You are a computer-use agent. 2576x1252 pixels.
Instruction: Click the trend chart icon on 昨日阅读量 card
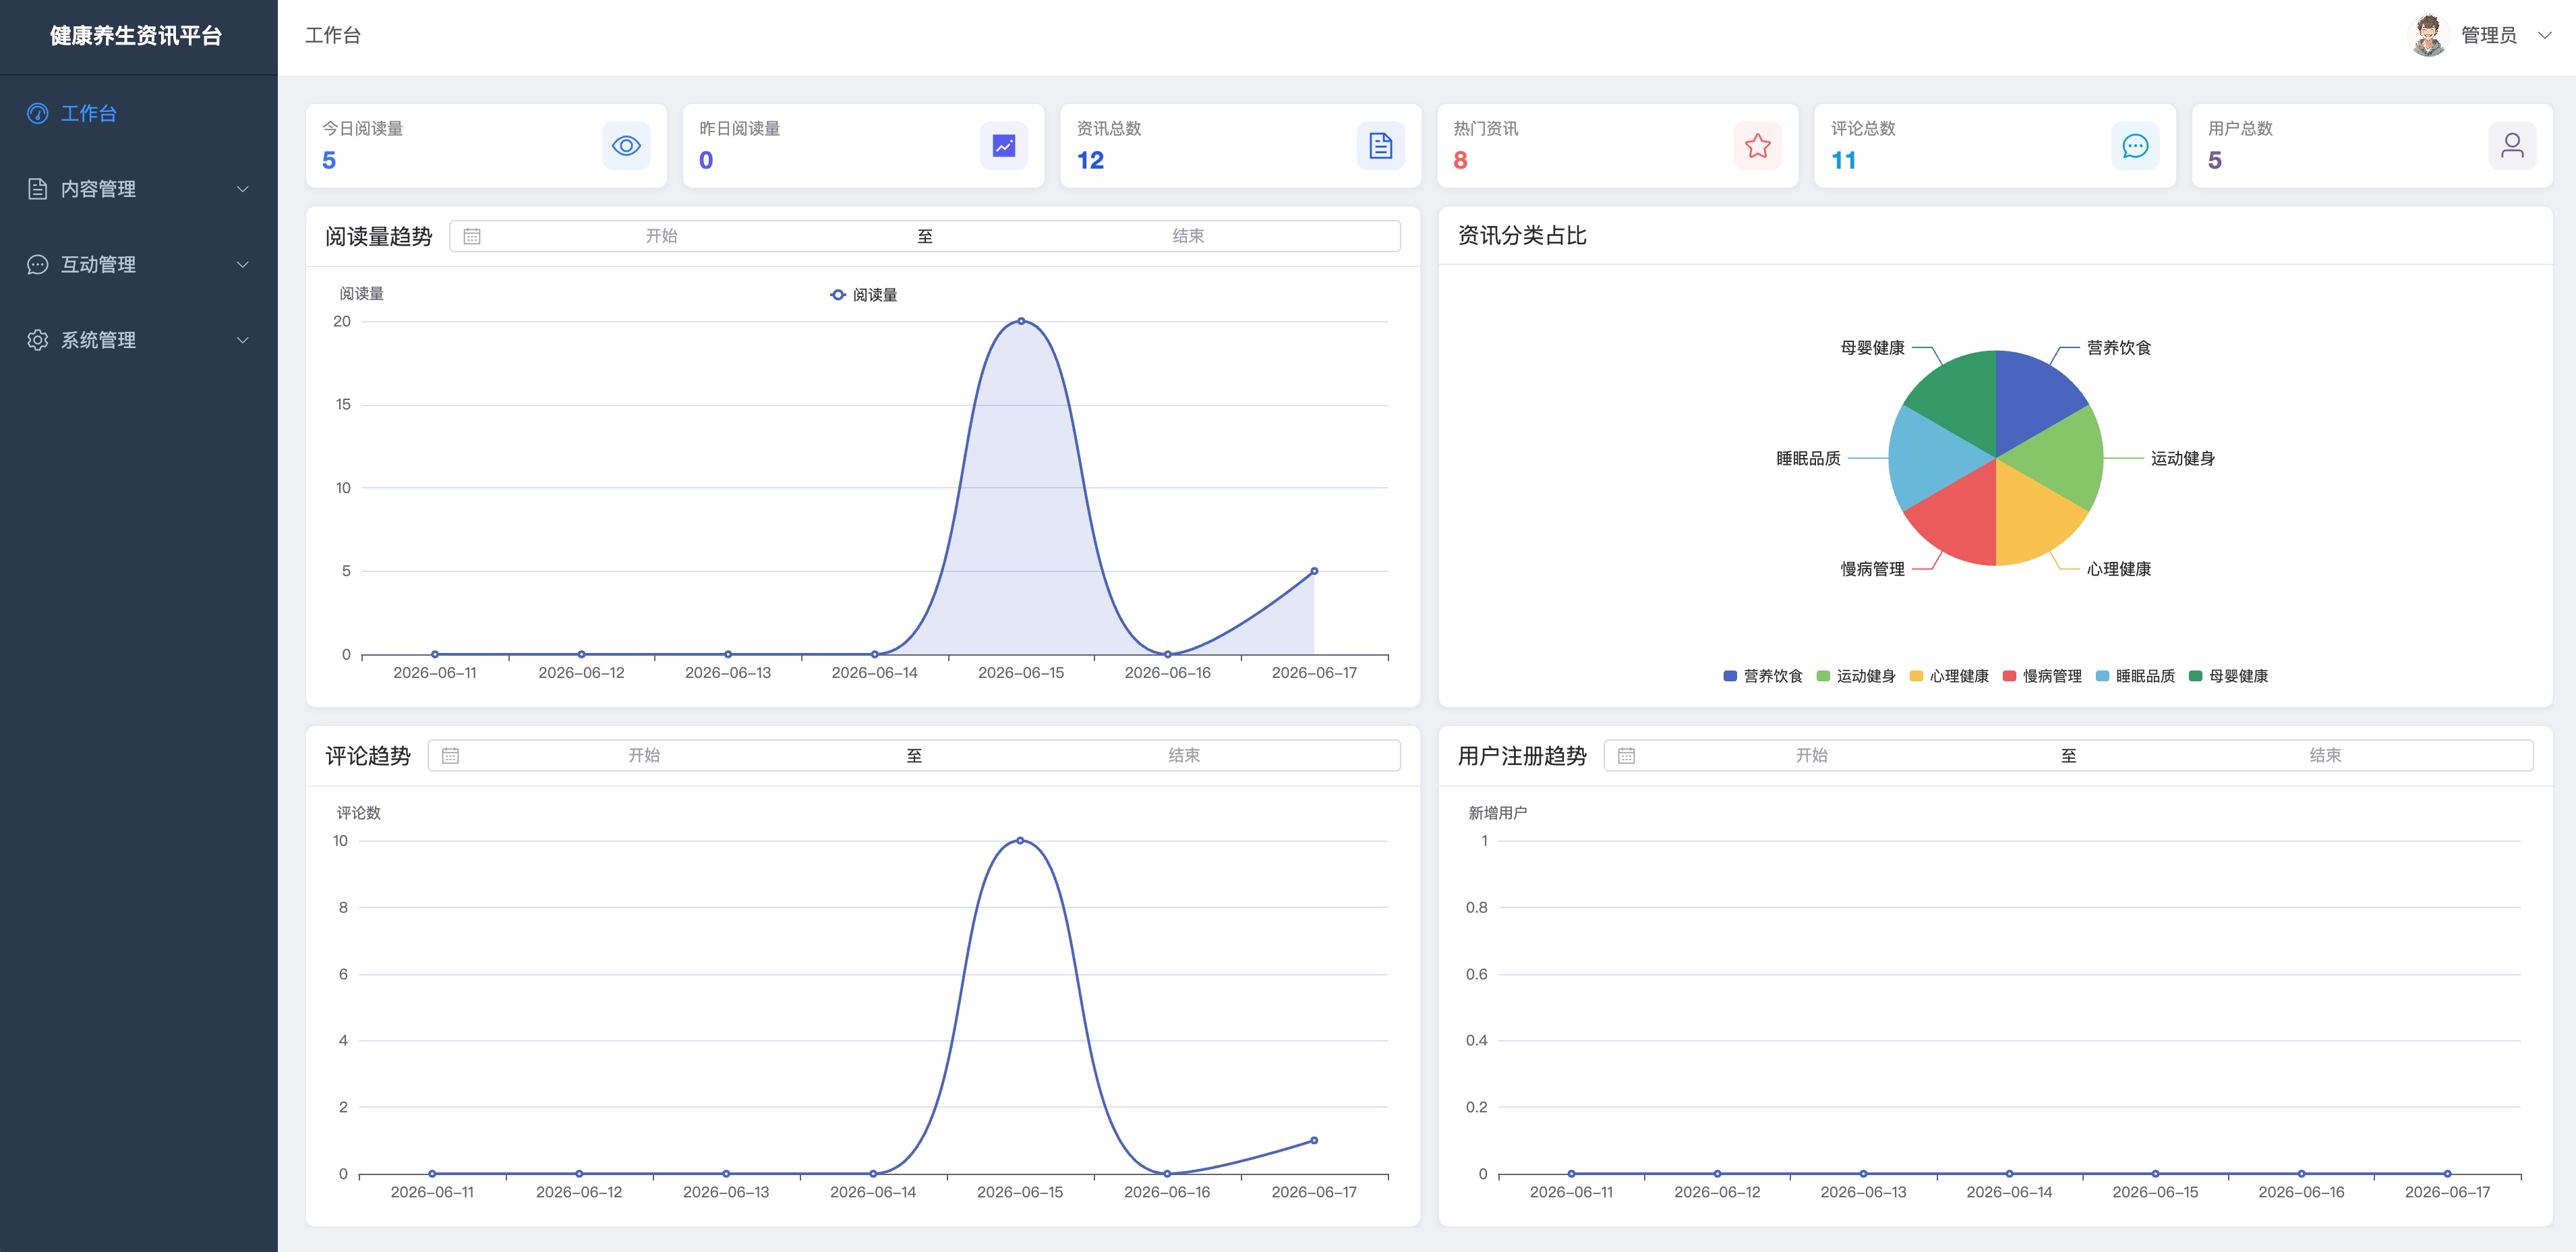click(x=1003, y=146)
